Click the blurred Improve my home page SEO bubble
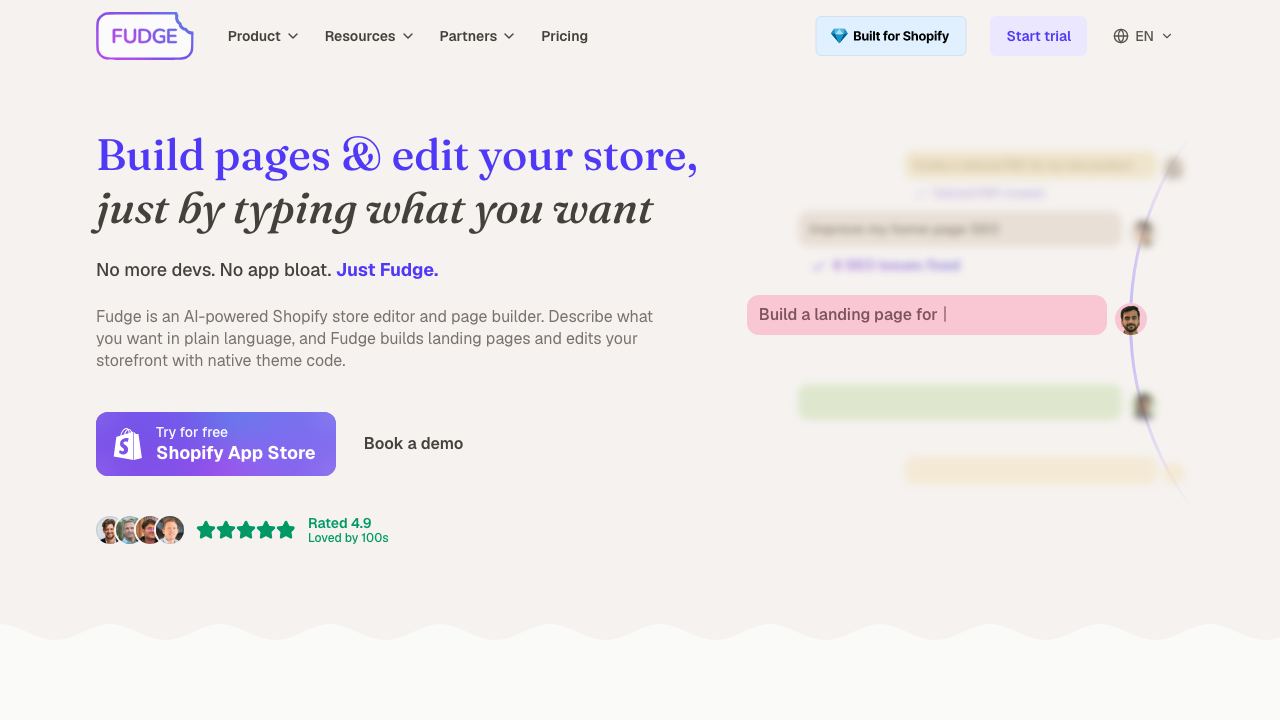The height and width of the screenshot is (720, 1280). pyautogui.click(x=960, y=229)
